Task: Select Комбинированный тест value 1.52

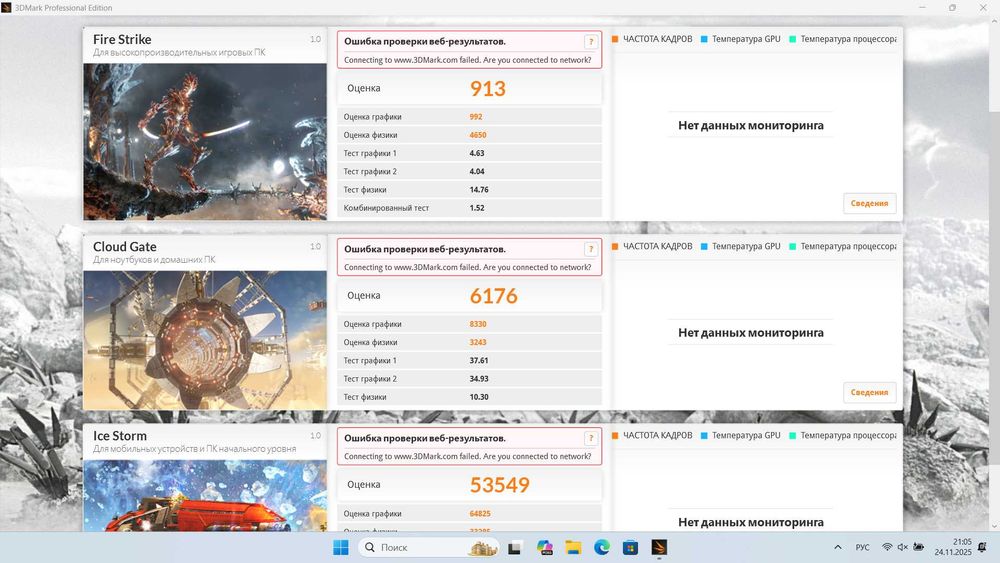Action: (476, 208)
